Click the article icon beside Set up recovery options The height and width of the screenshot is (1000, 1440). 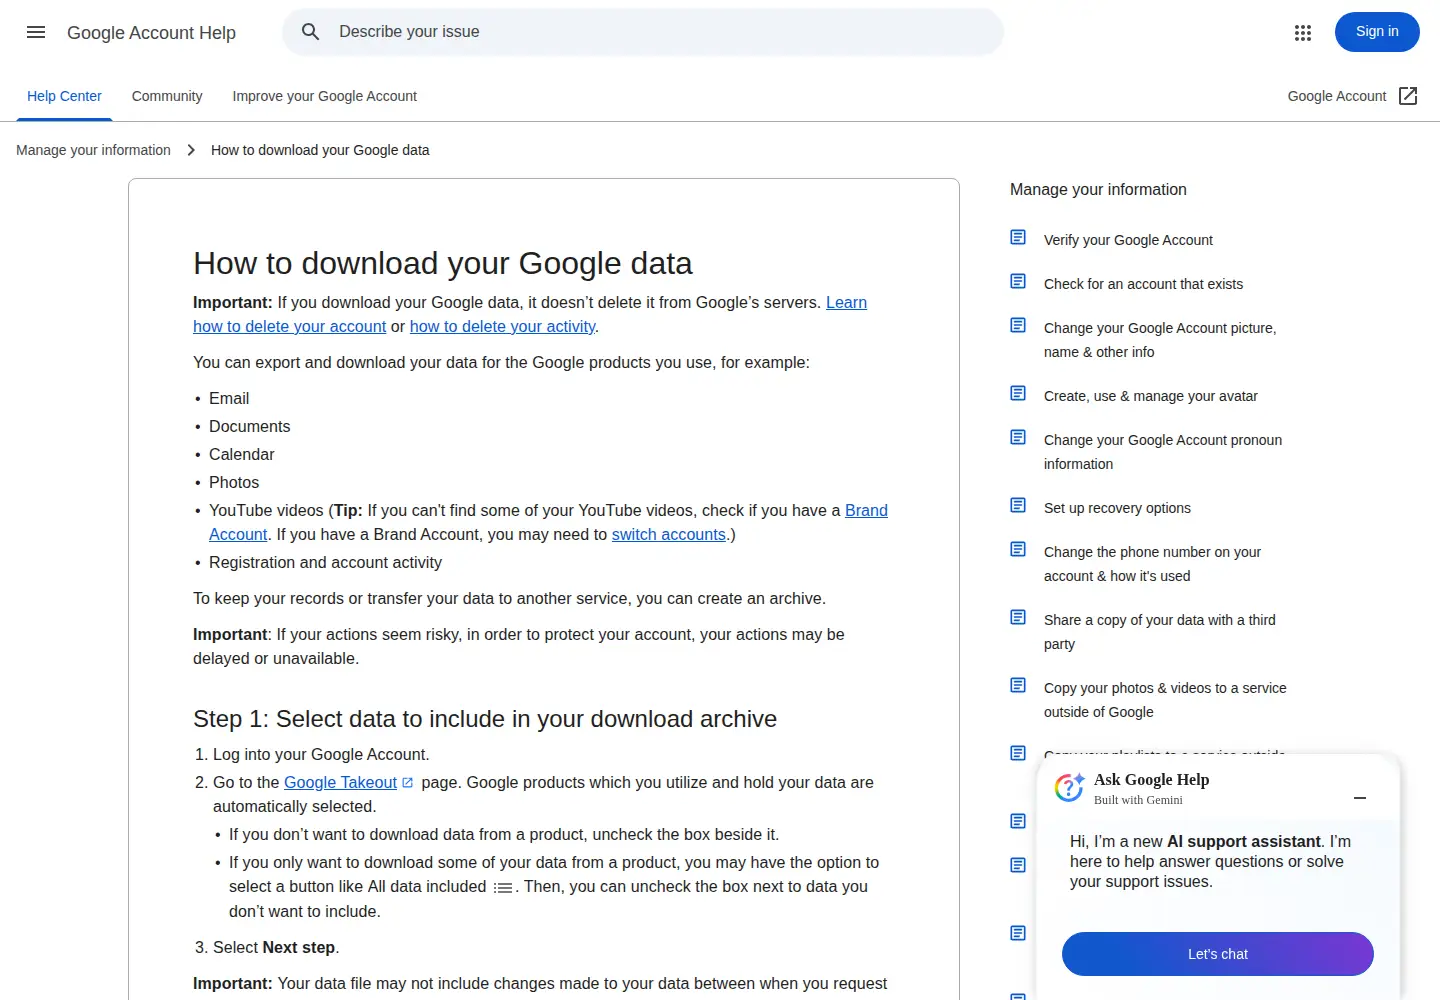1018,505
